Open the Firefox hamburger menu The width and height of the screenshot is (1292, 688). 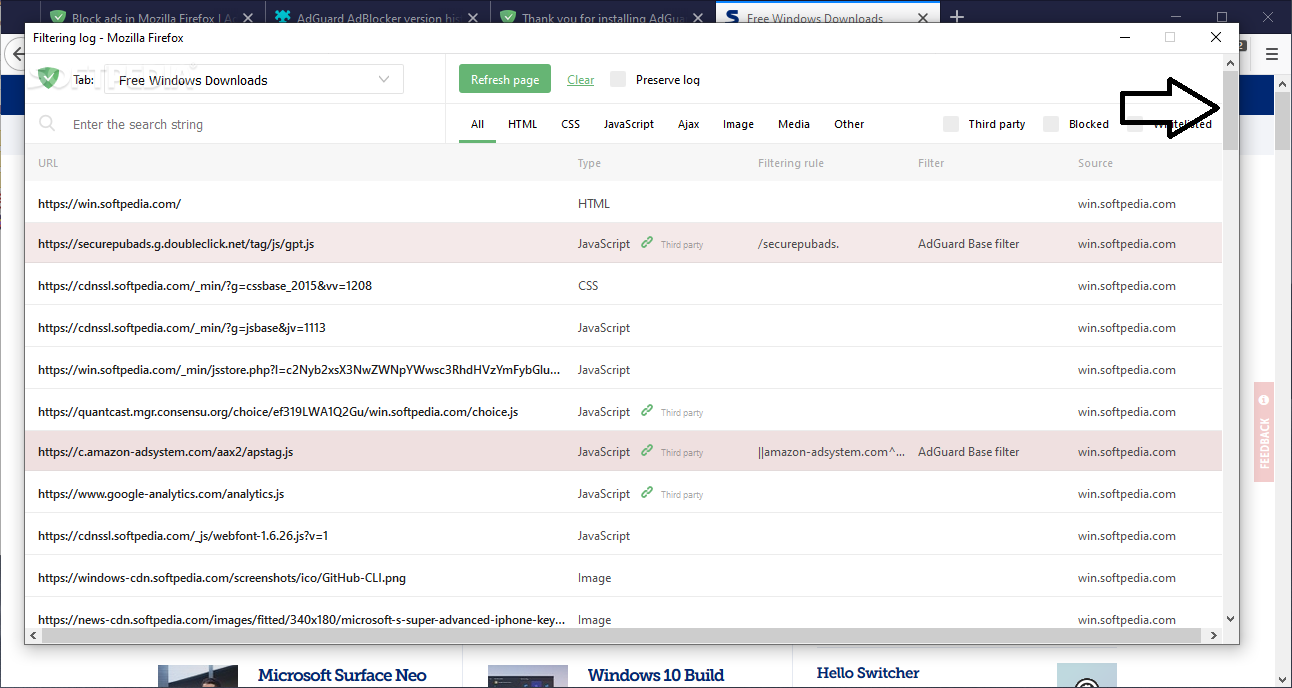pyautogui.click(x=1272, y=54)
